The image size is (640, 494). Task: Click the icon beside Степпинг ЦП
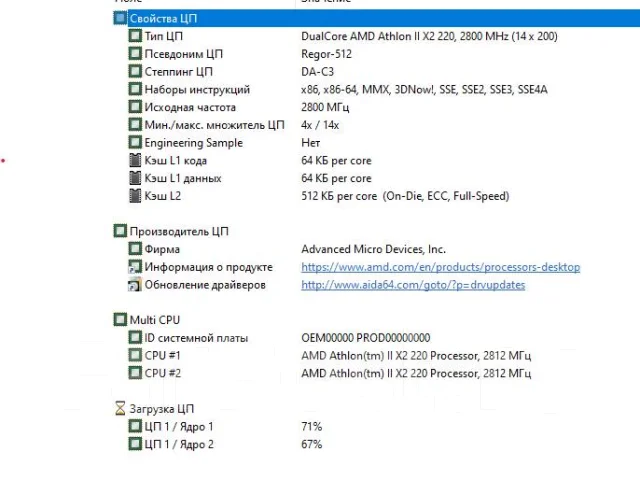[135, 71]
